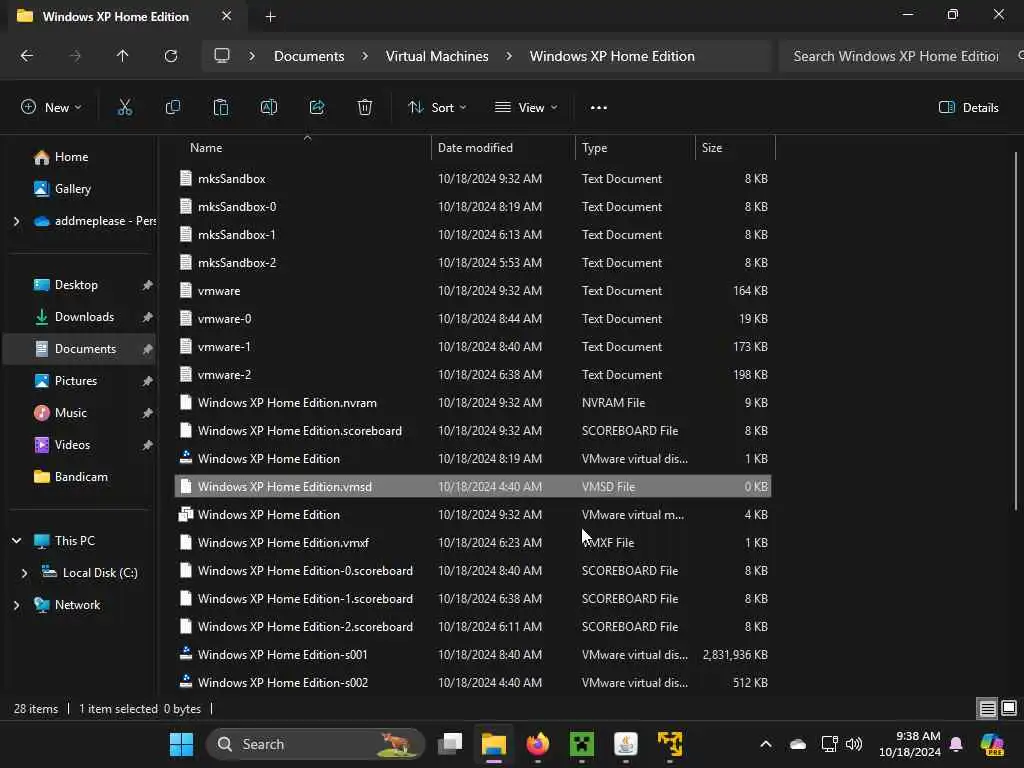1024x768 pixels.
Task: Click the vertical scrollbar of the file list
Action: tap(1016, 330)
